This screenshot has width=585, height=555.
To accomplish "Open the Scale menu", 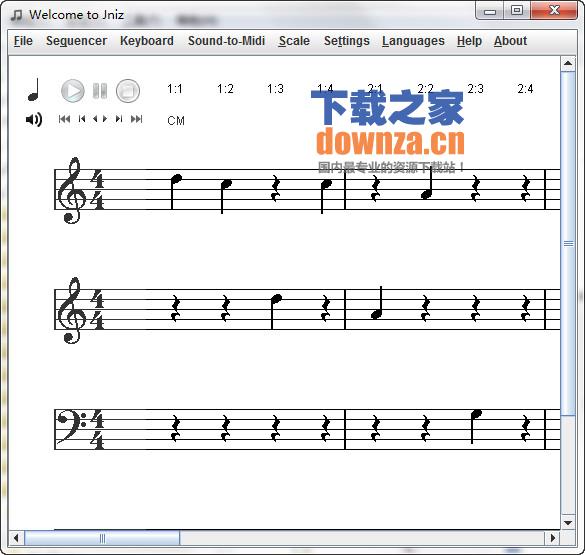I will tap(294, 41).
